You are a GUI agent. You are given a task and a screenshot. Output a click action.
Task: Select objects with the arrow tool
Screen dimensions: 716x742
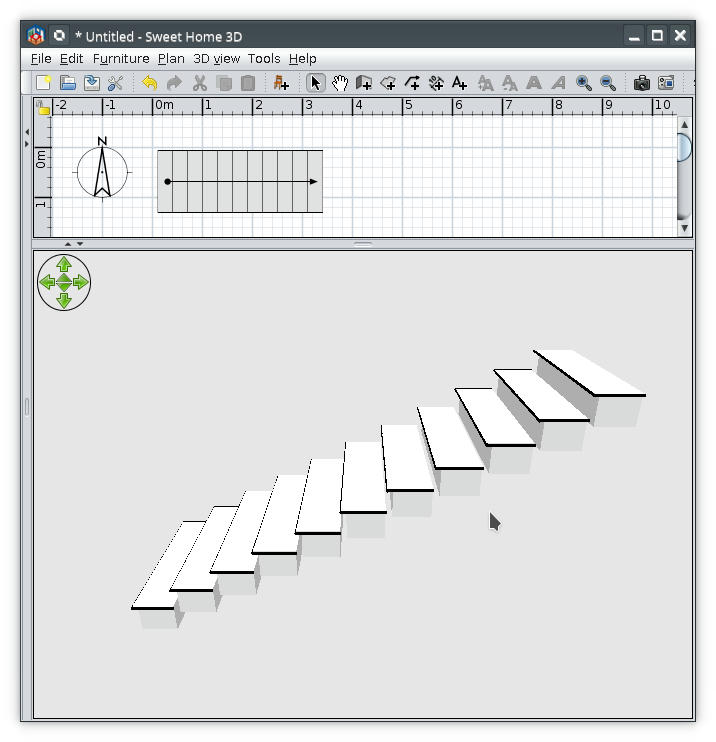coord(316,83)
